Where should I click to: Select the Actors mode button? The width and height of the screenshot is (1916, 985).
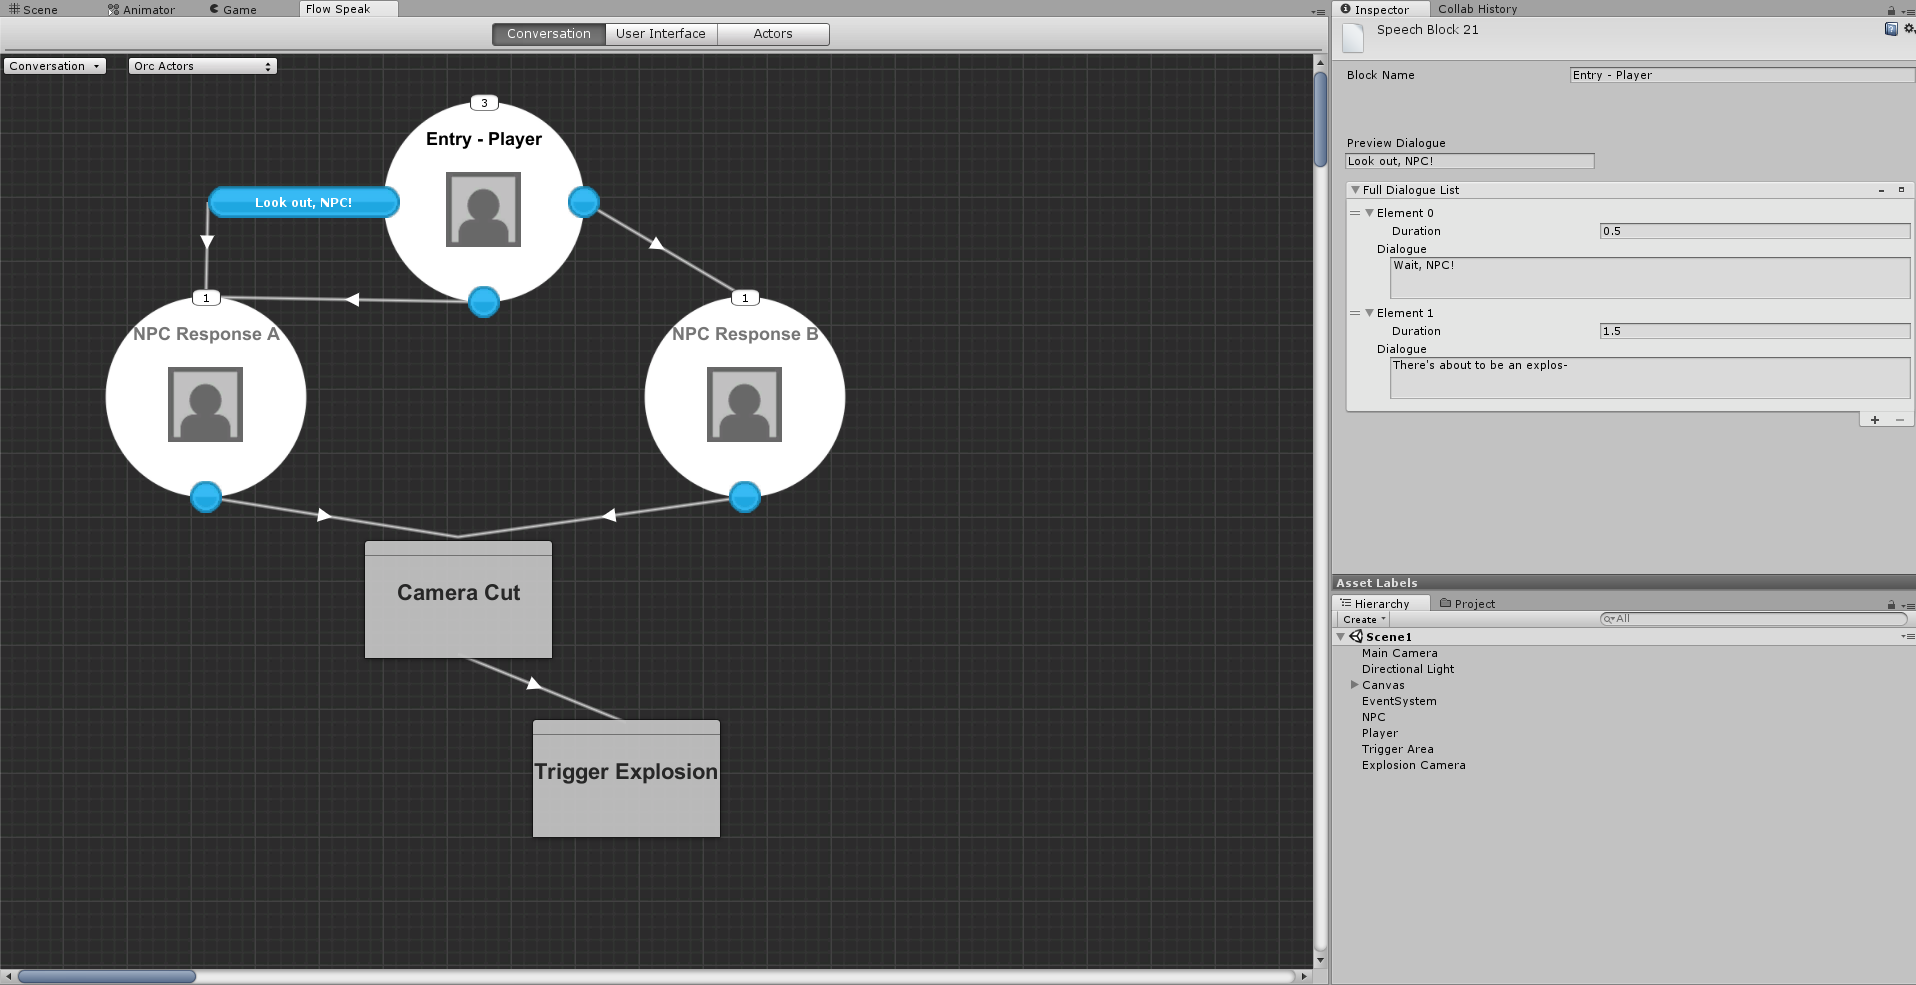point(773,34)
